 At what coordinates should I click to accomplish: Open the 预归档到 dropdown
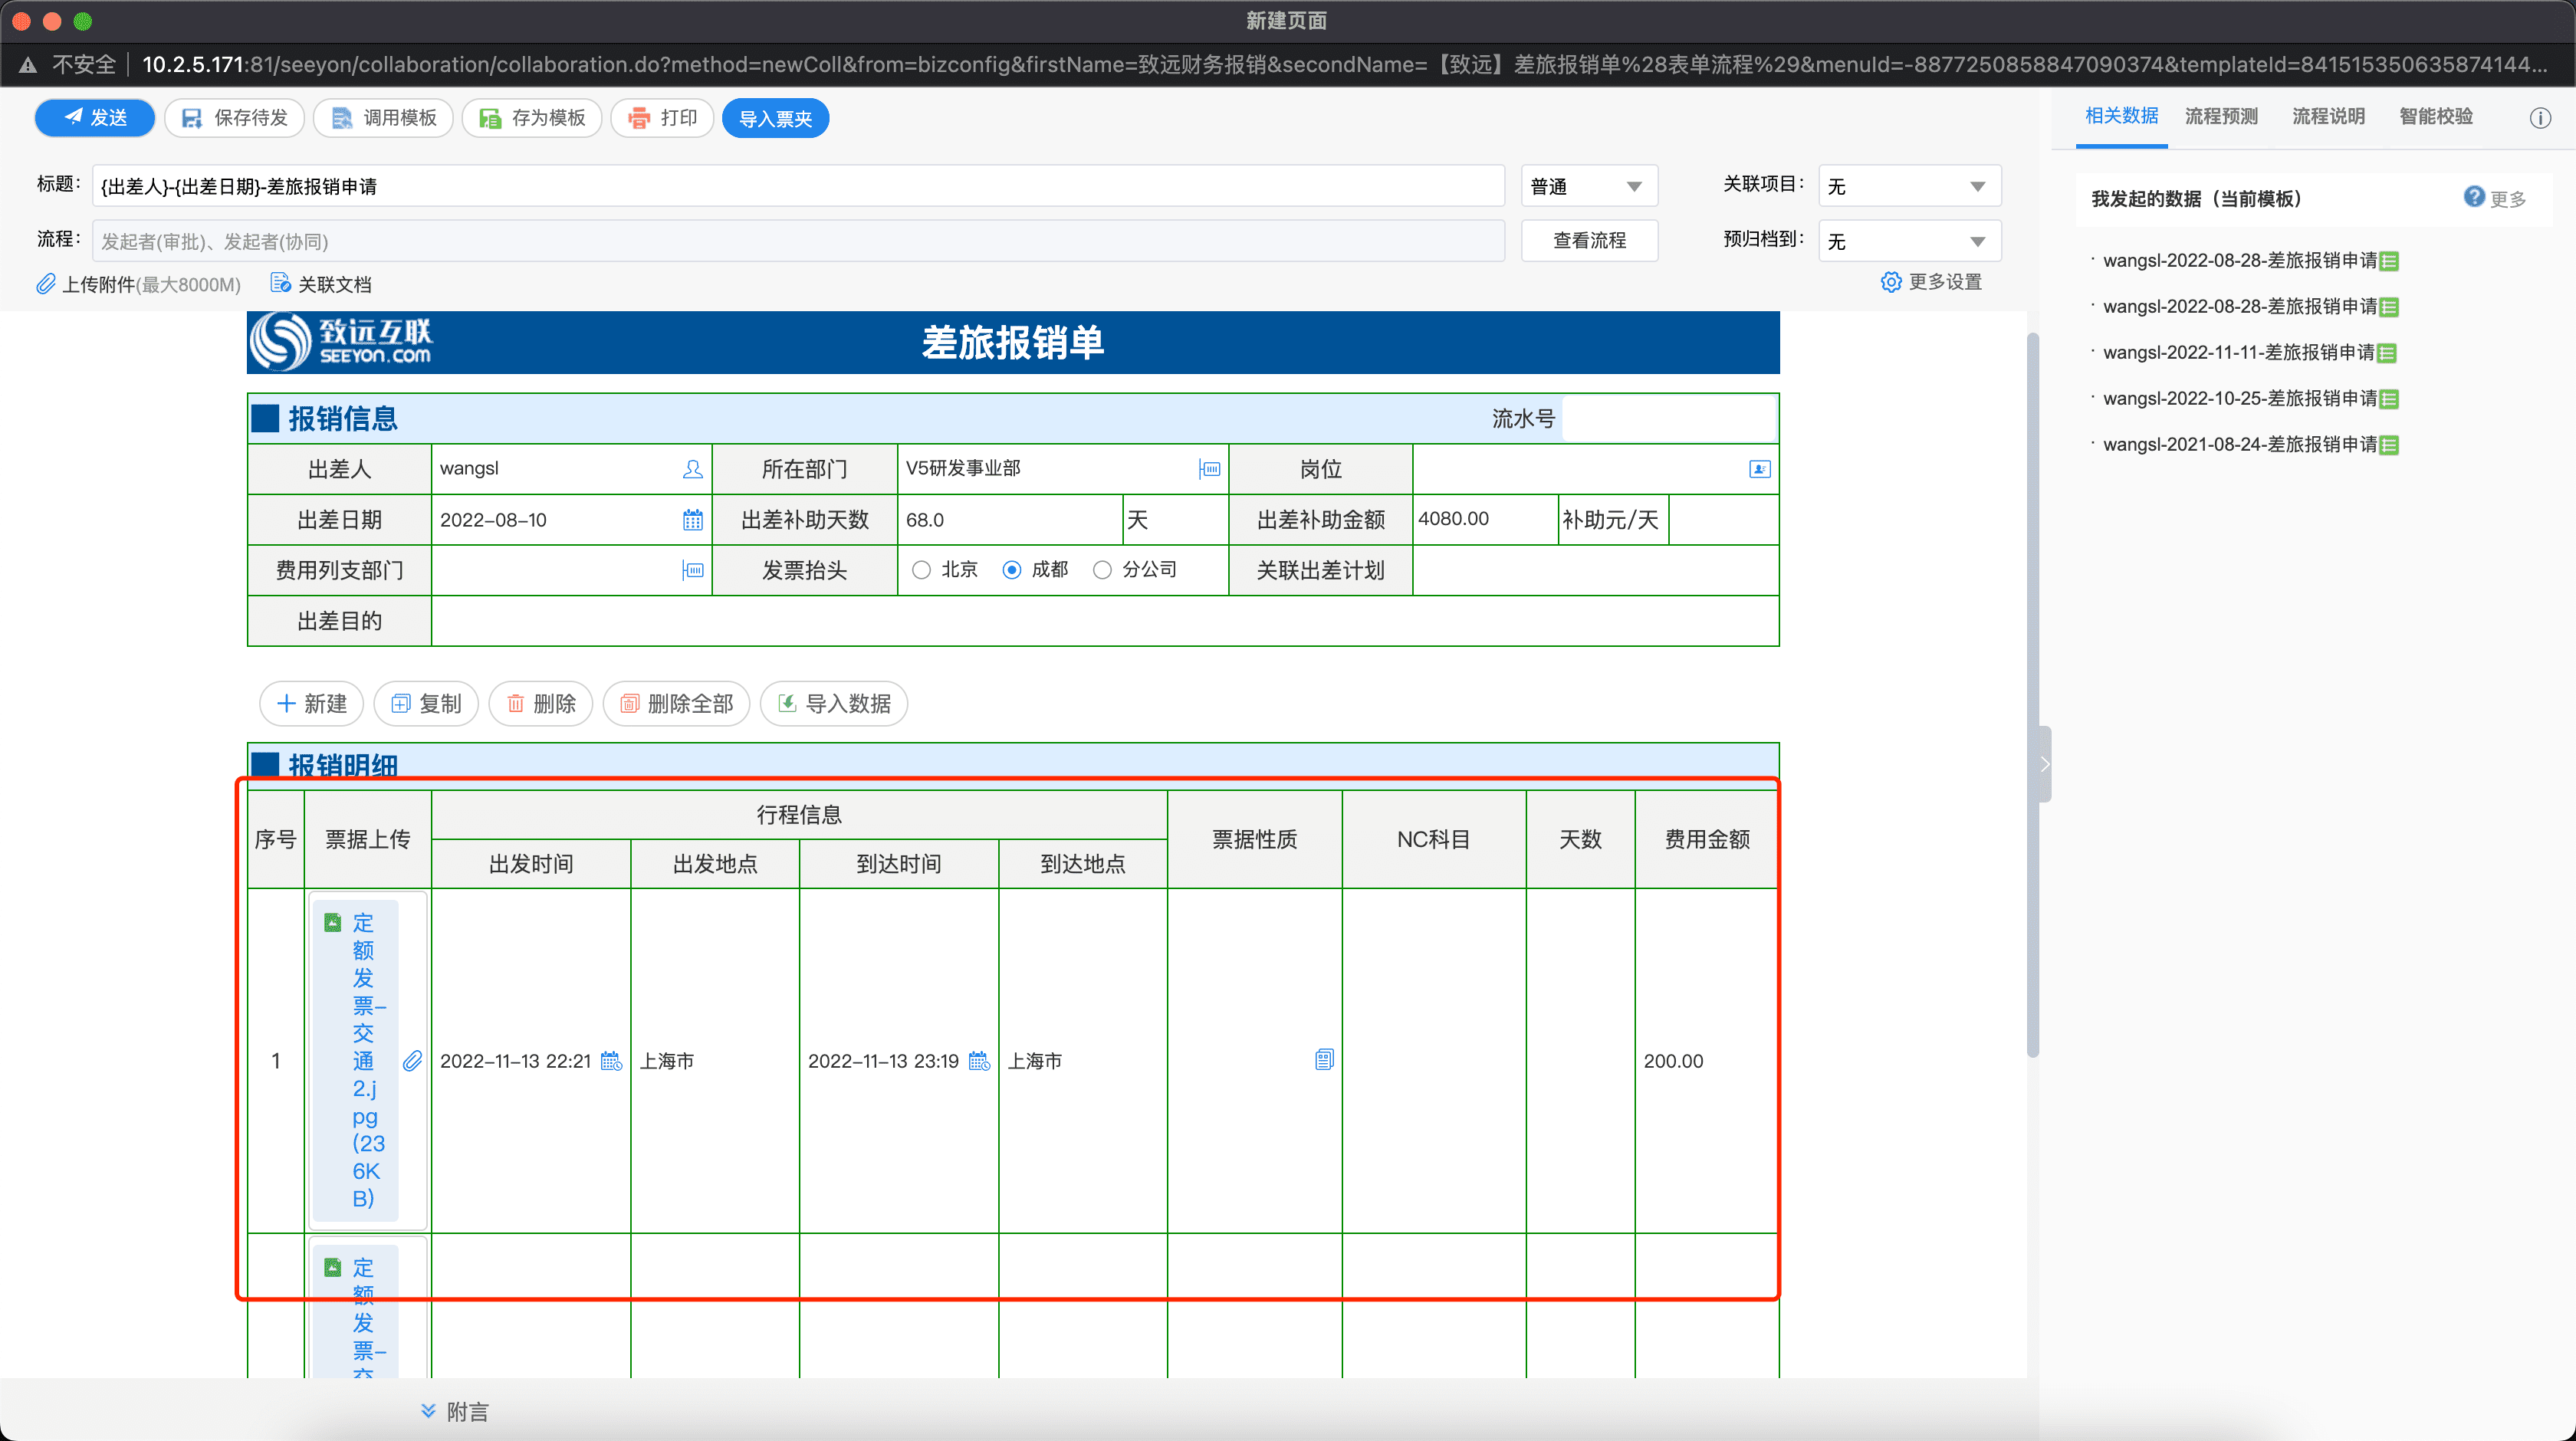click(1909, 241)
